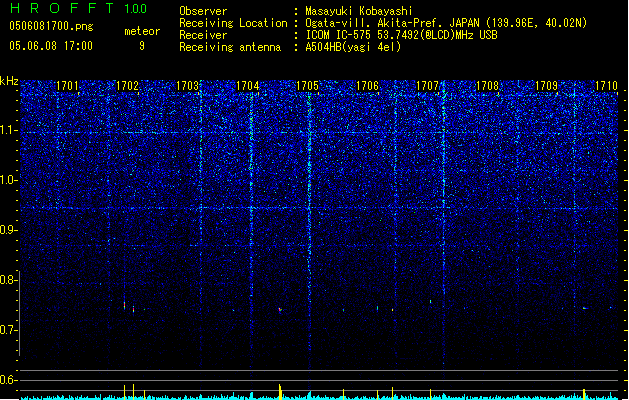Select the 1702 time marker
The width and height of the screenshot is (629, 400).
pos(127,85)
